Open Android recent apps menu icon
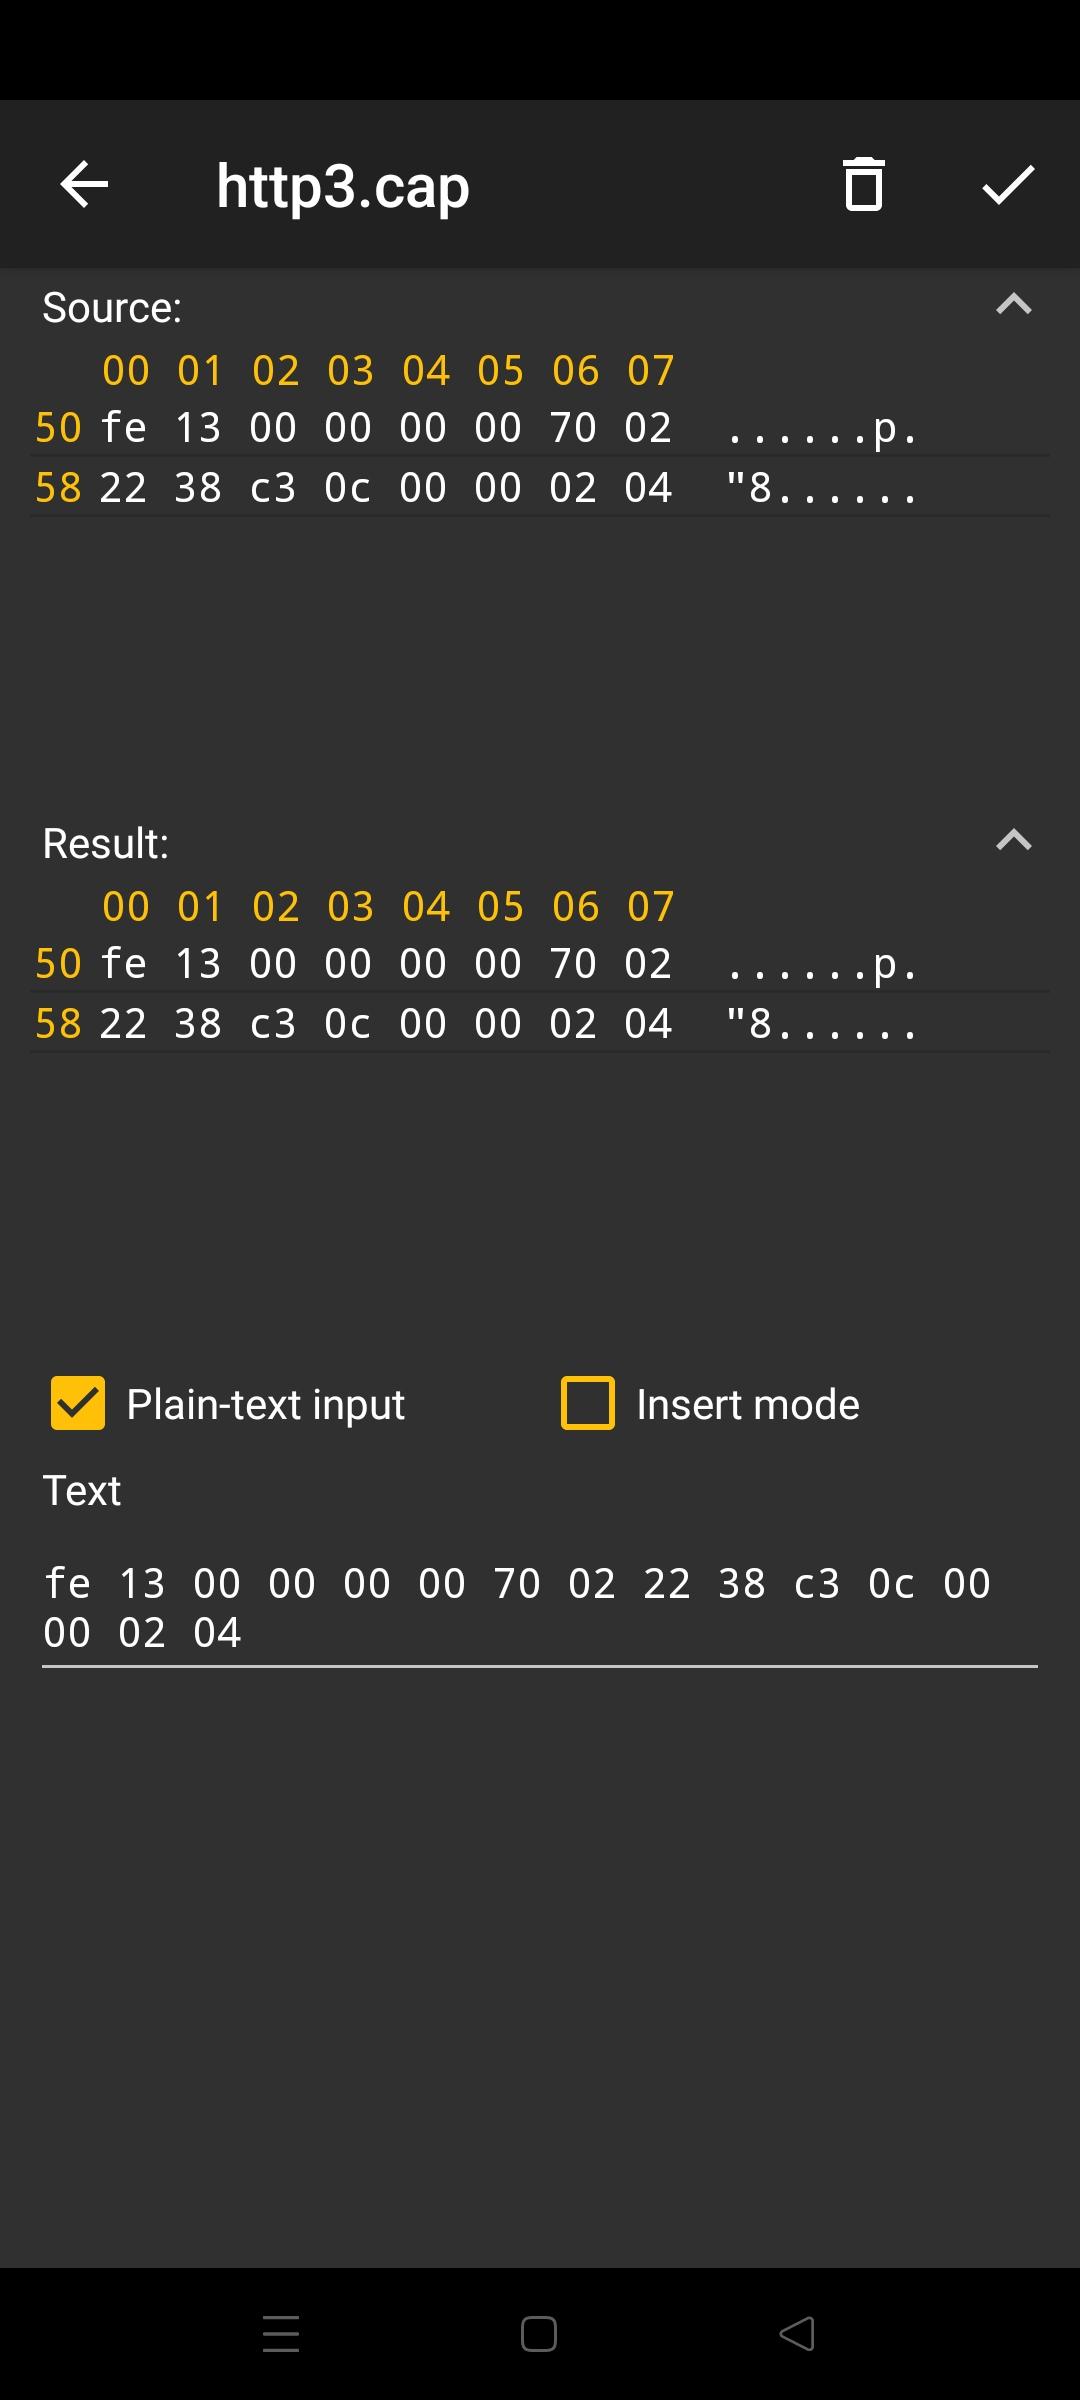This screenshot has height=2400, width=1080. tap(281, 2334)
